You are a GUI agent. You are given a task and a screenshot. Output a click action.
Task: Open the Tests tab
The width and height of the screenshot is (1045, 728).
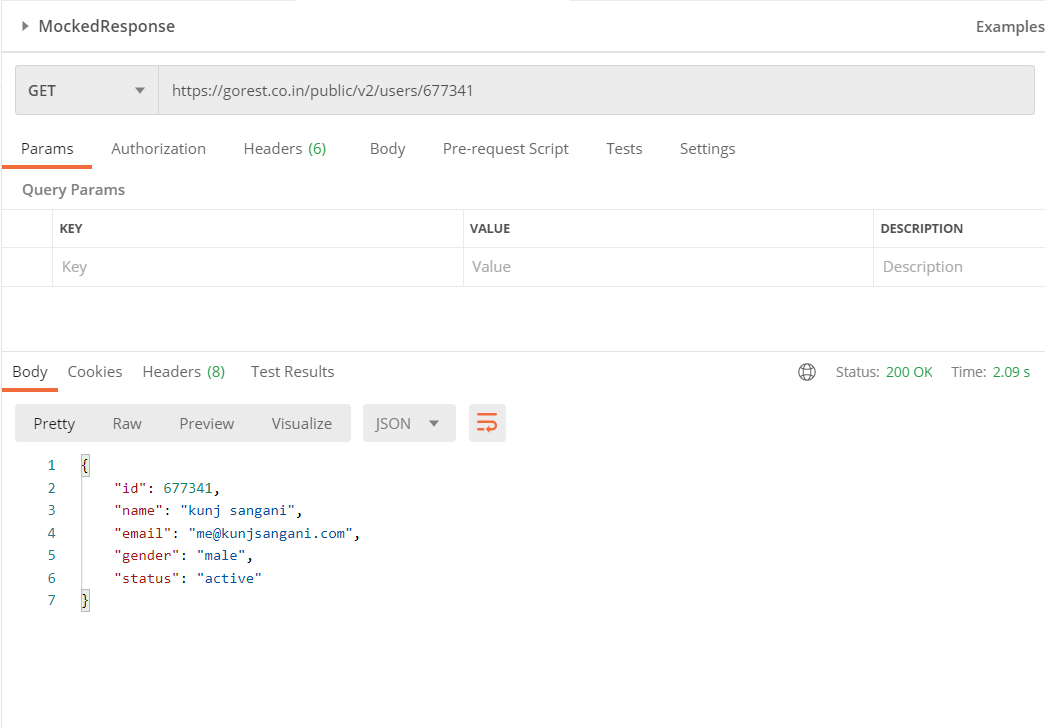pyautogui.click(x=624, y=148)
